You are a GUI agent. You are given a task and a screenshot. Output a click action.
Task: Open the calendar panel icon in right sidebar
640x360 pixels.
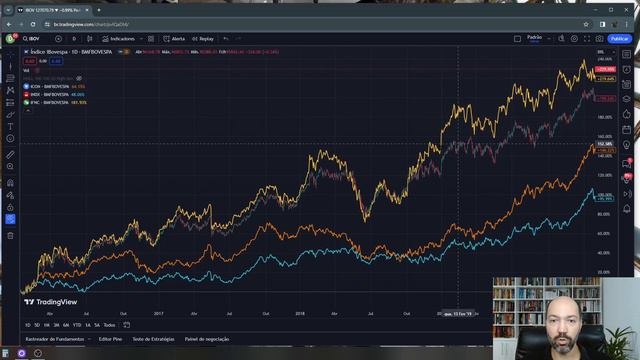pos(627,130)
